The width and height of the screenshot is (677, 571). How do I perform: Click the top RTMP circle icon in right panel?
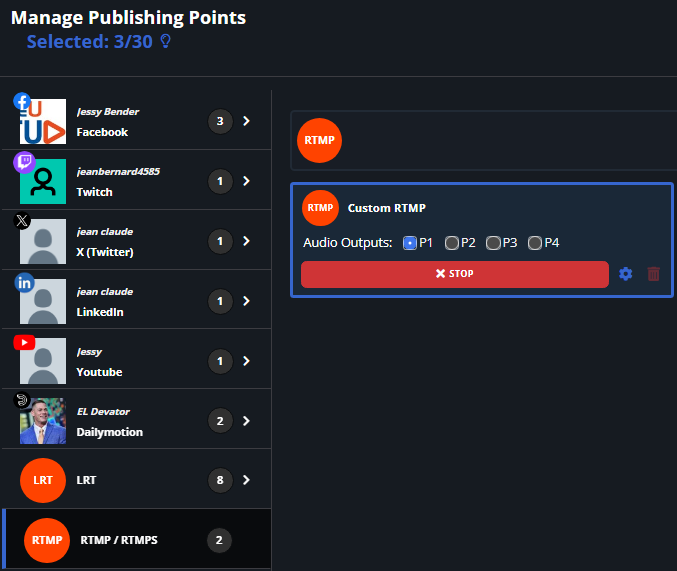pos(320,140)
